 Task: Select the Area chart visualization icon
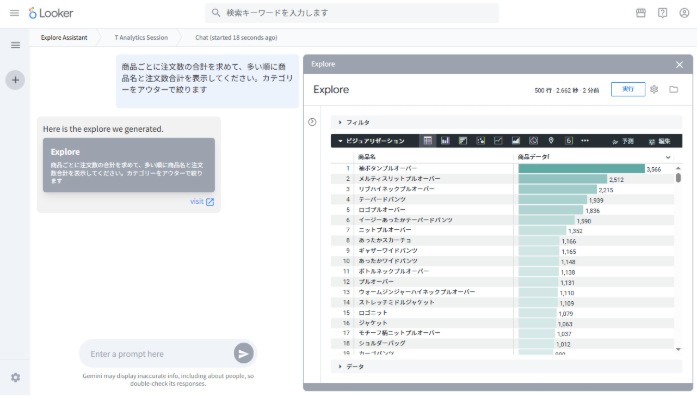click(x=516, y=141)
